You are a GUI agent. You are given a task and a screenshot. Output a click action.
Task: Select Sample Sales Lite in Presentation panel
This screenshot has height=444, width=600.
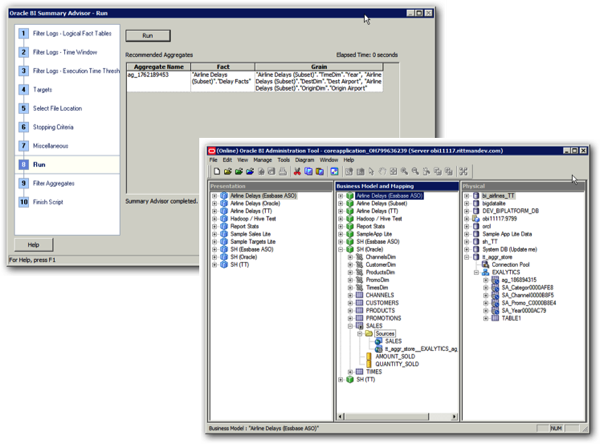(x=250, y=234)
